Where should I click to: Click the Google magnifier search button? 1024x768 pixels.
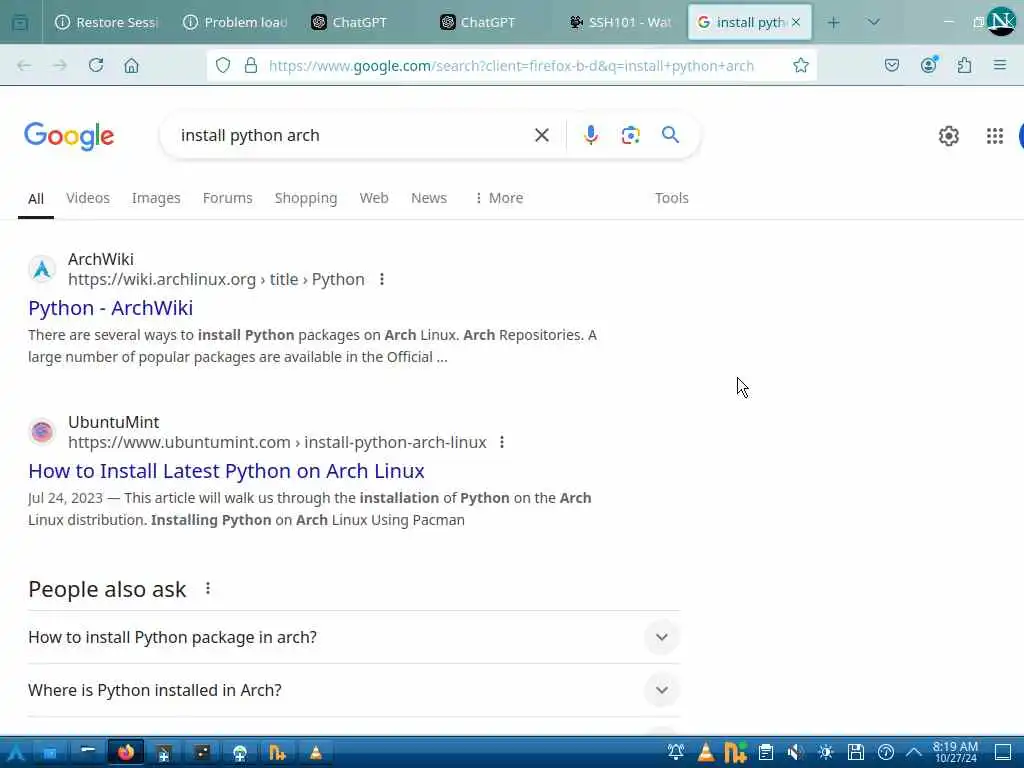click(670, 135)
